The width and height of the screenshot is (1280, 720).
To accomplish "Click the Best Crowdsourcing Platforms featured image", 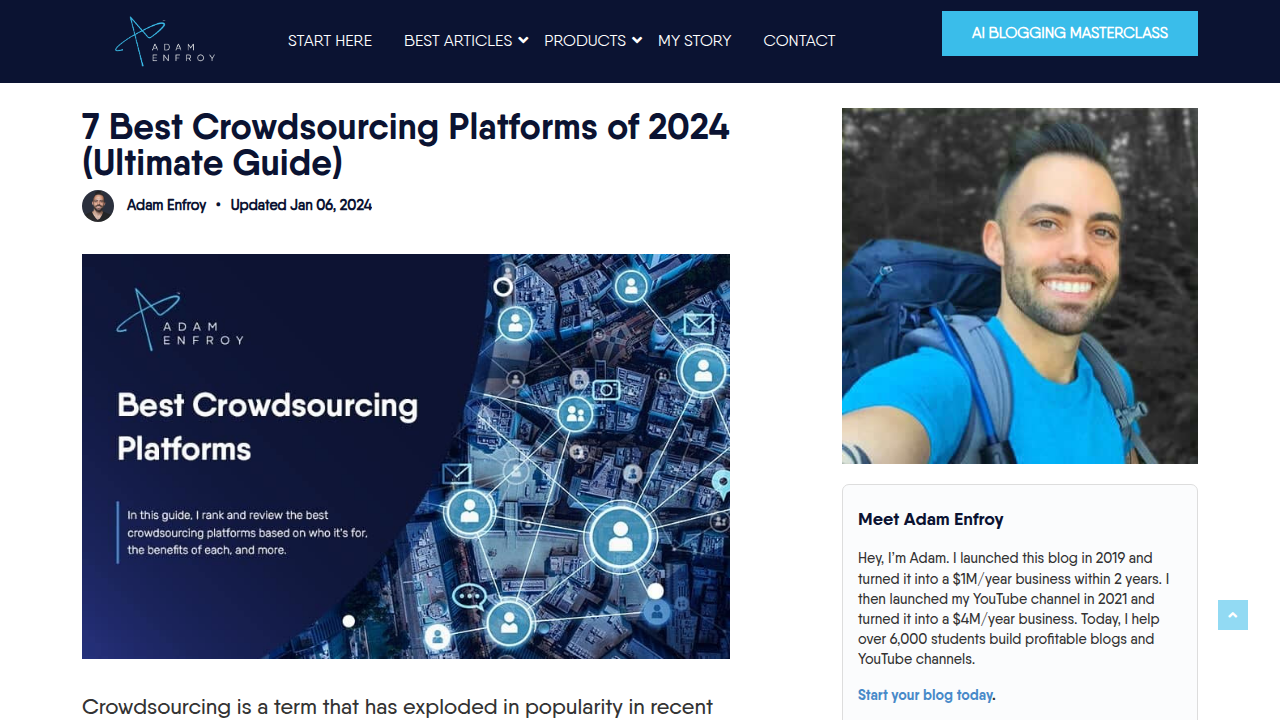I will pyautogui.click(x=406, y=456).
